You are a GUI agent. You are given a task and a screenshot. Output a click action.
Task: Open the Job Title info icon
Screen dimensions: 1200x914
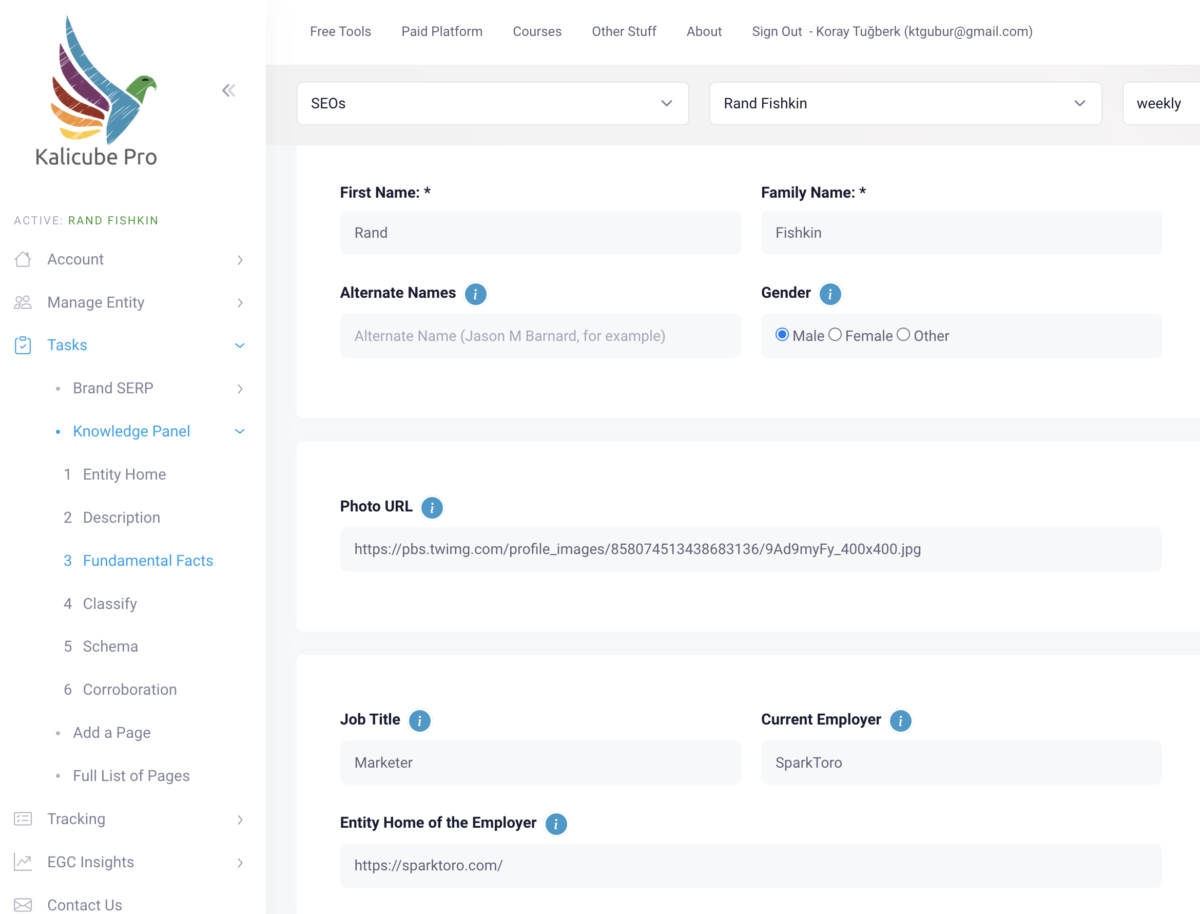pos(420,720)
